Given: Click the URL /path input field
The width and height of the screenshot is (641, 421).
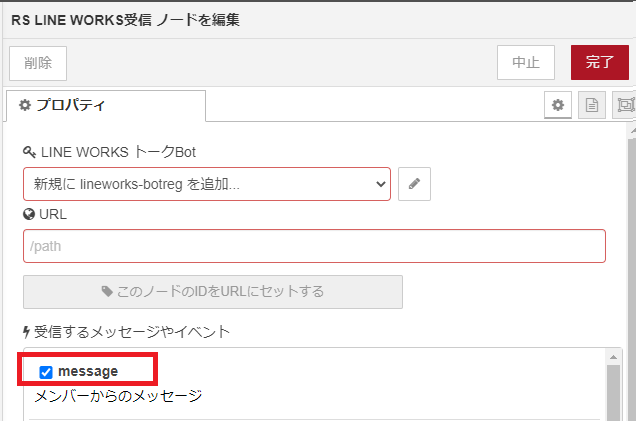Looking at the screenshot, I should [x=314, y=246].
